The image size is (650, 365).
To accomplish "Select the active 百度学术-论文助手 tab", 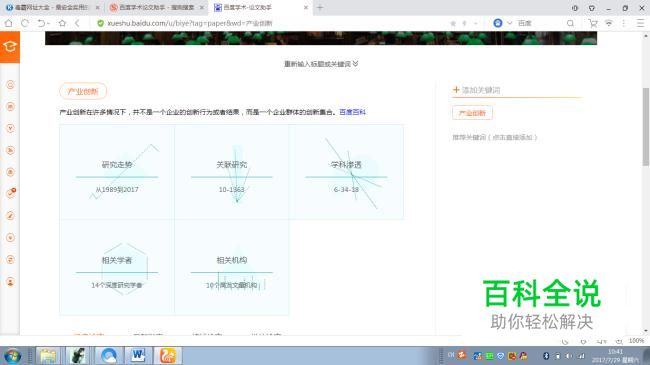I will (x=260, y=7).
